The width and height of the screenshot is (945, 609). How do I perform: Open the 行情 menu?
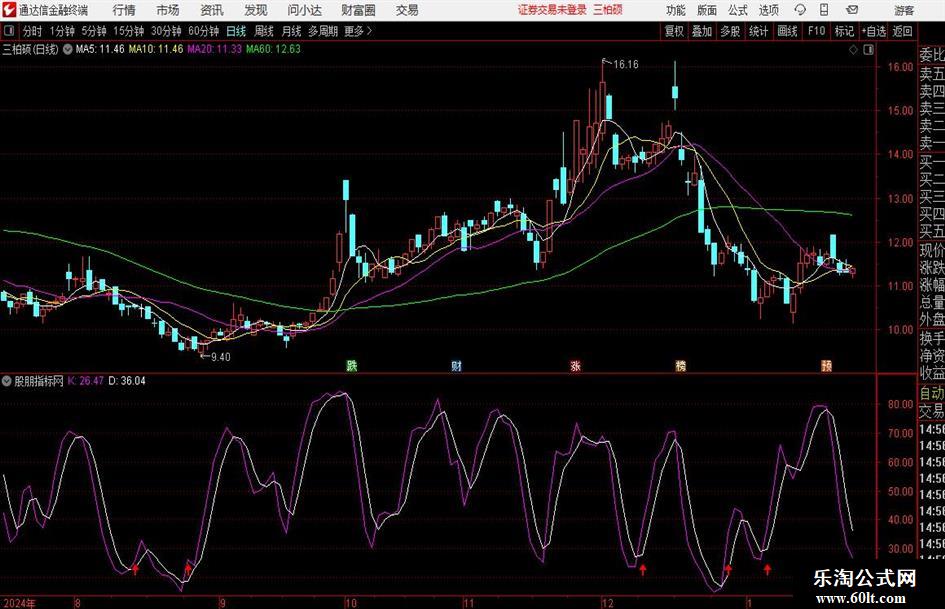coord(124,10)
